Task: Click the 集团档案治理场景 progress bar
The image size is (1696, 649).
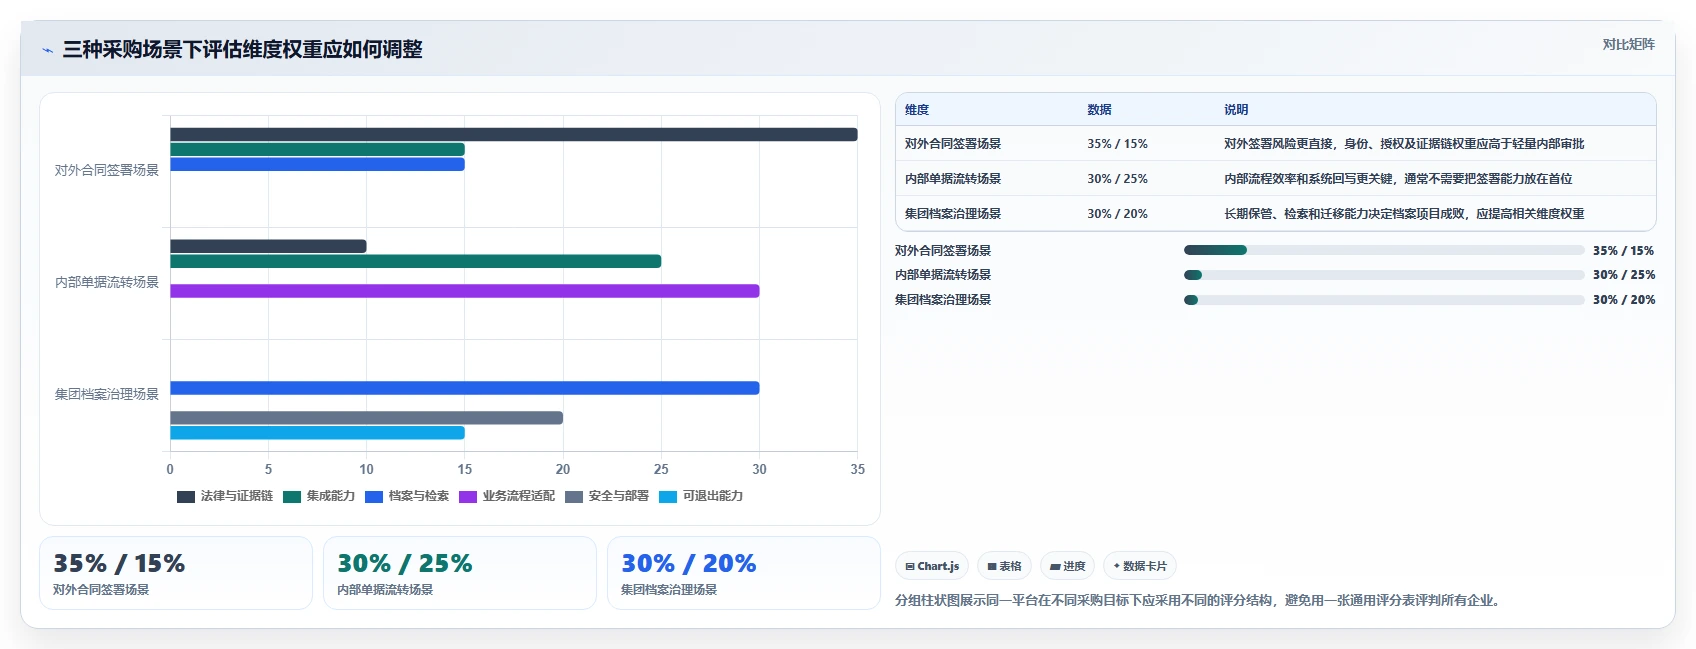Action: point(1384,300)
